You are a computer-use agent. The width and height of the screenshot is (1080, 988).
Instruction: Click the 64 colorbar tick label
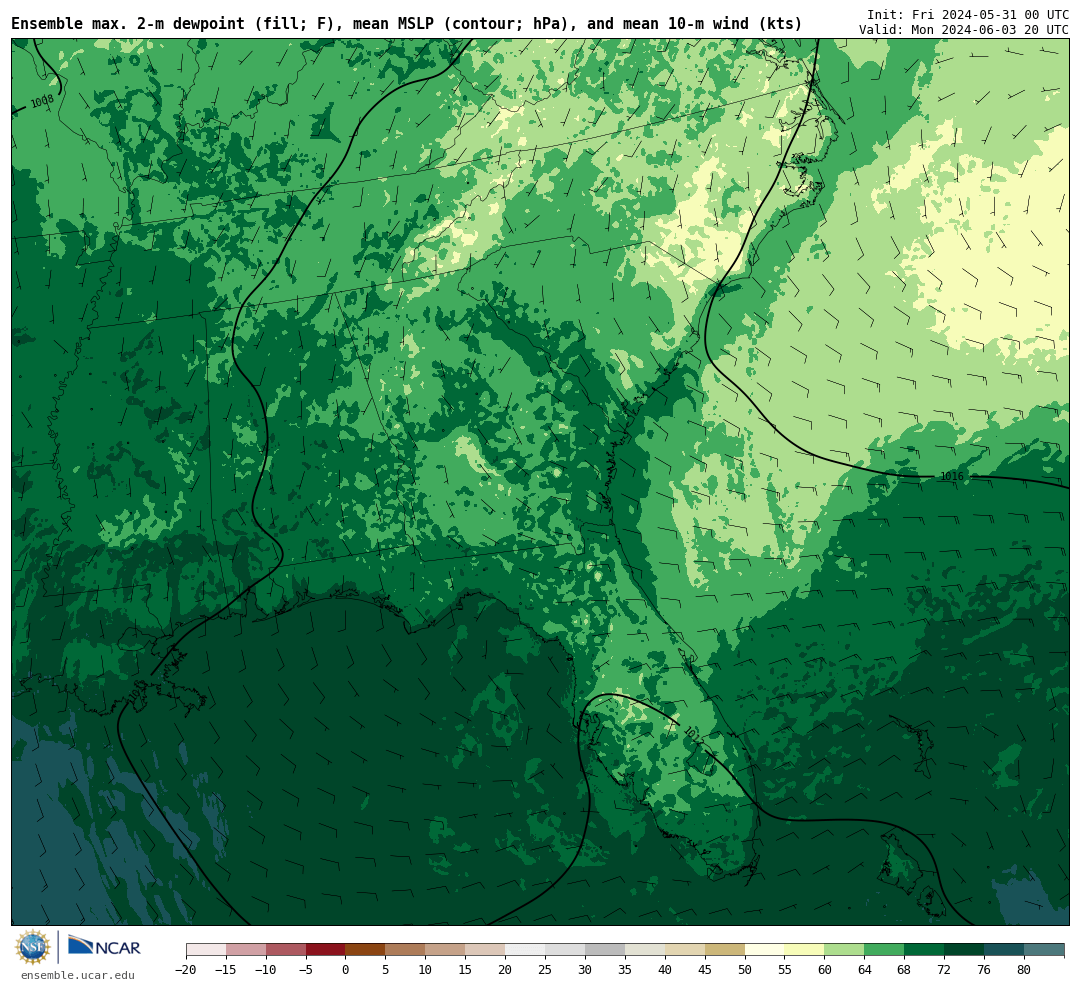point(865,970)
